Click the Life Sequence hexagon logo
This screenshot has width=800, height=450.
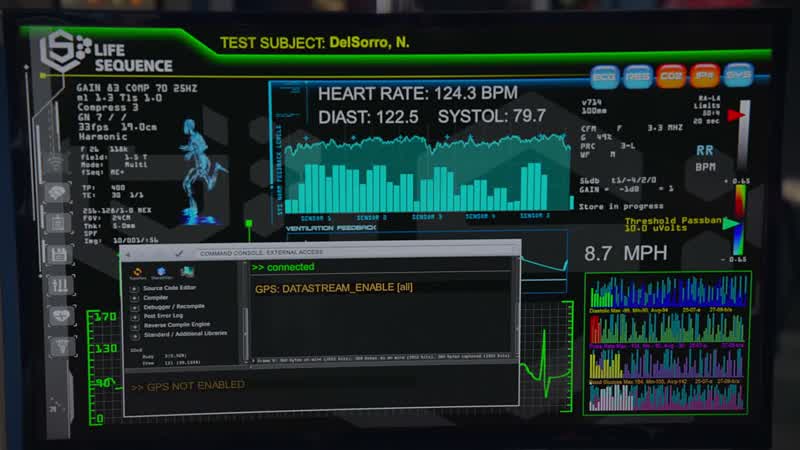(x=64, y=51)
